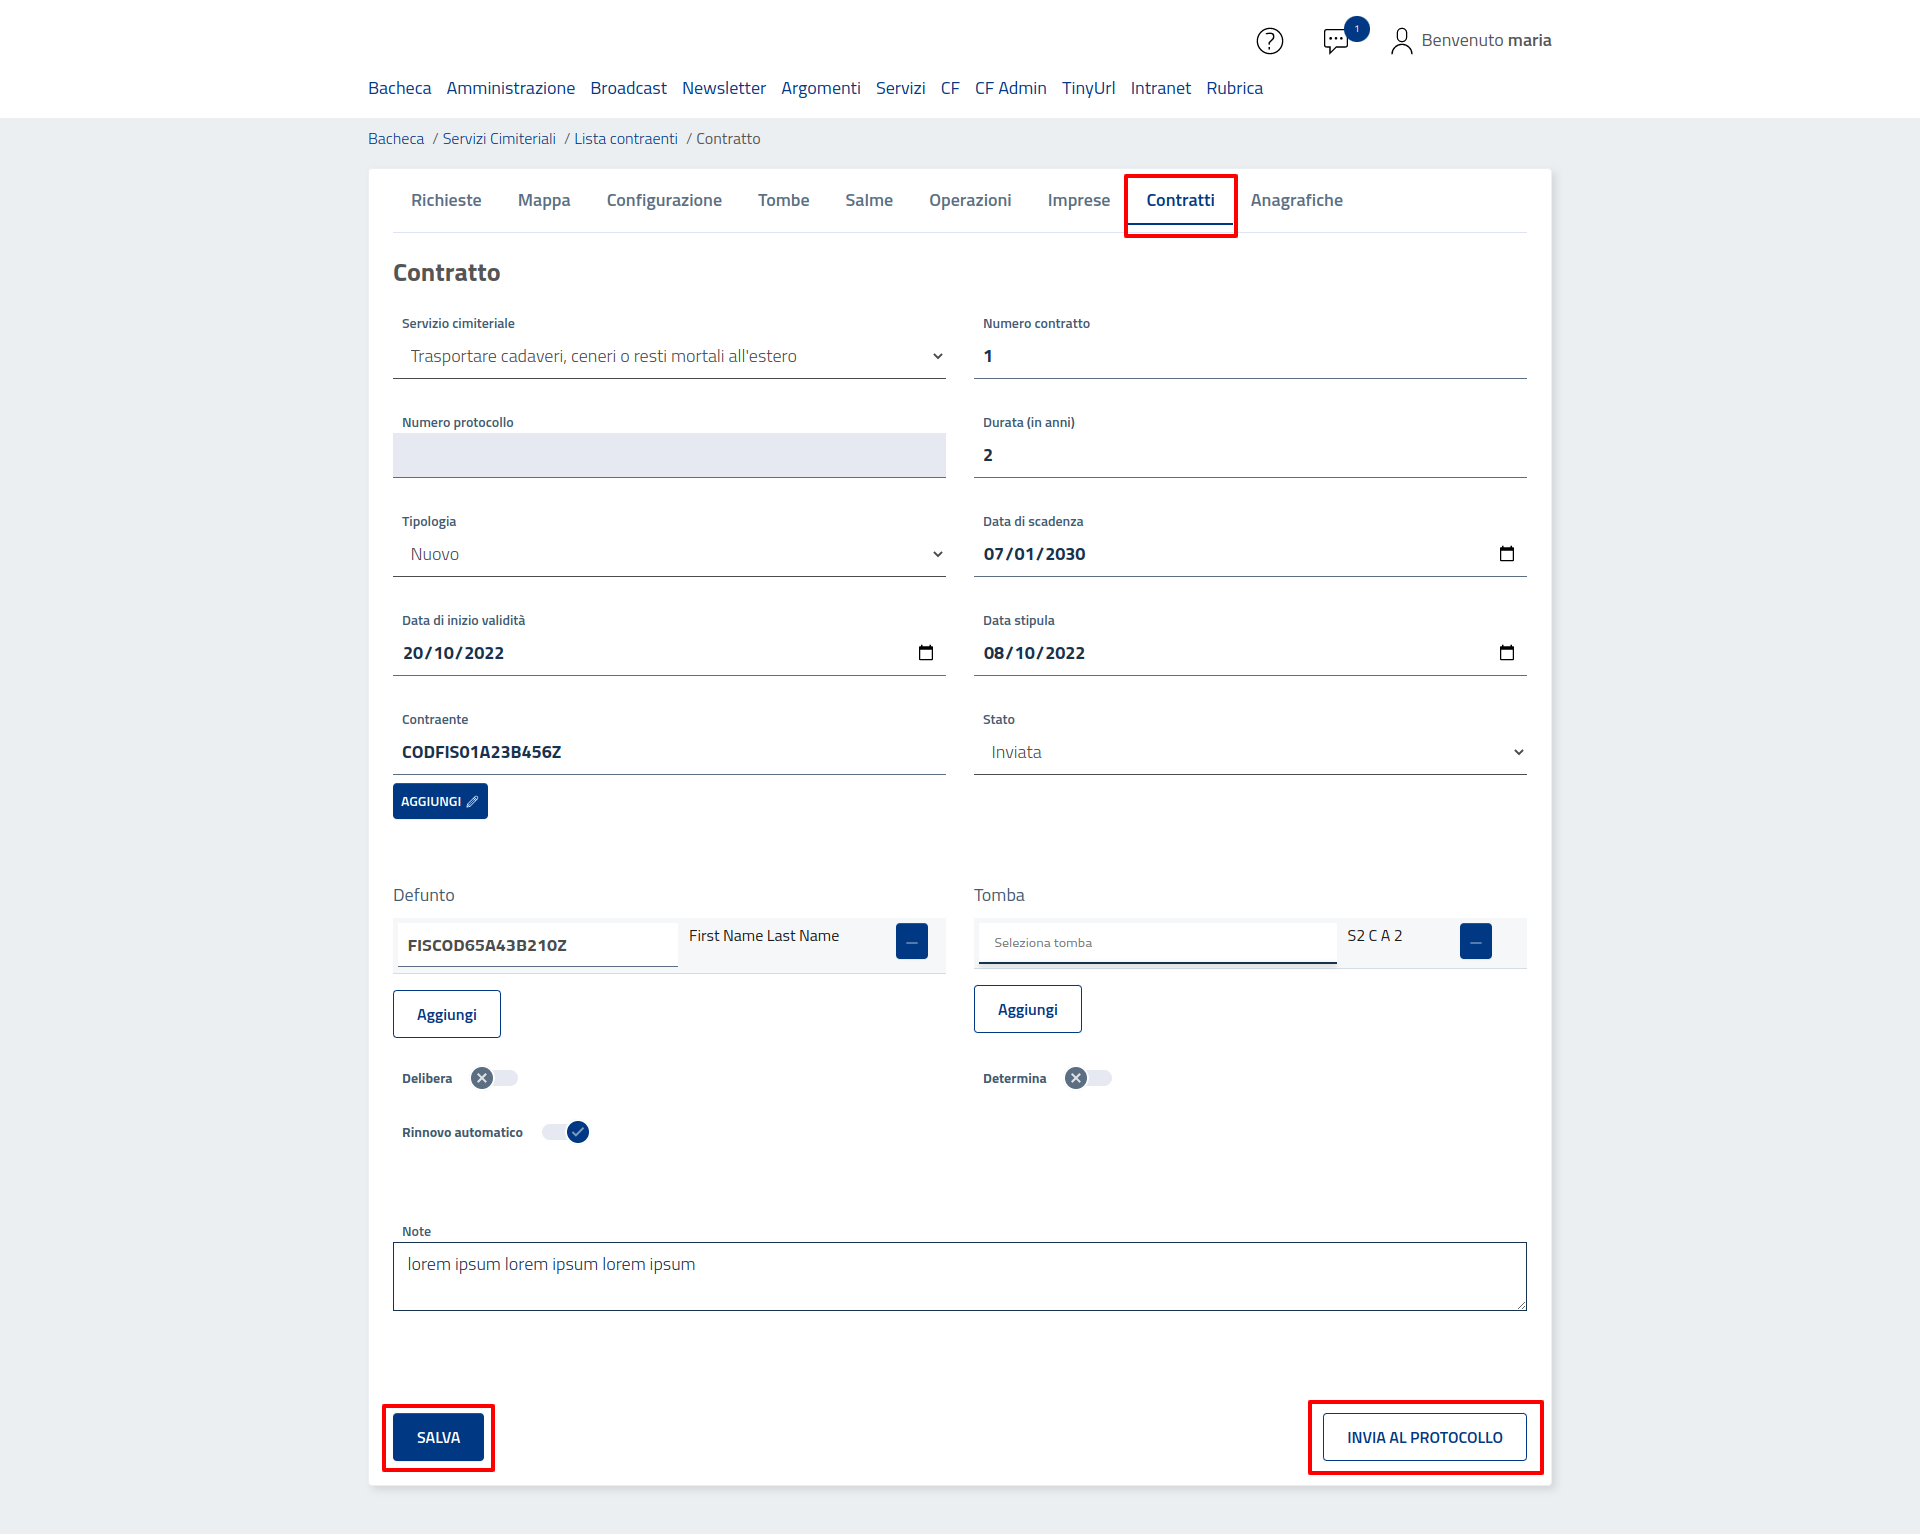
Task: Remove defunto row with minus button
Action: [911, 941]
